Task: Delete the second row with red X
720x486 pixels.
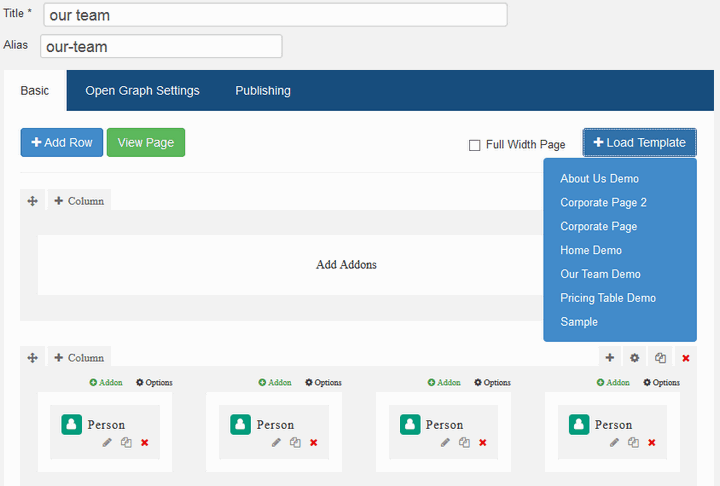Action: (685, 357)
